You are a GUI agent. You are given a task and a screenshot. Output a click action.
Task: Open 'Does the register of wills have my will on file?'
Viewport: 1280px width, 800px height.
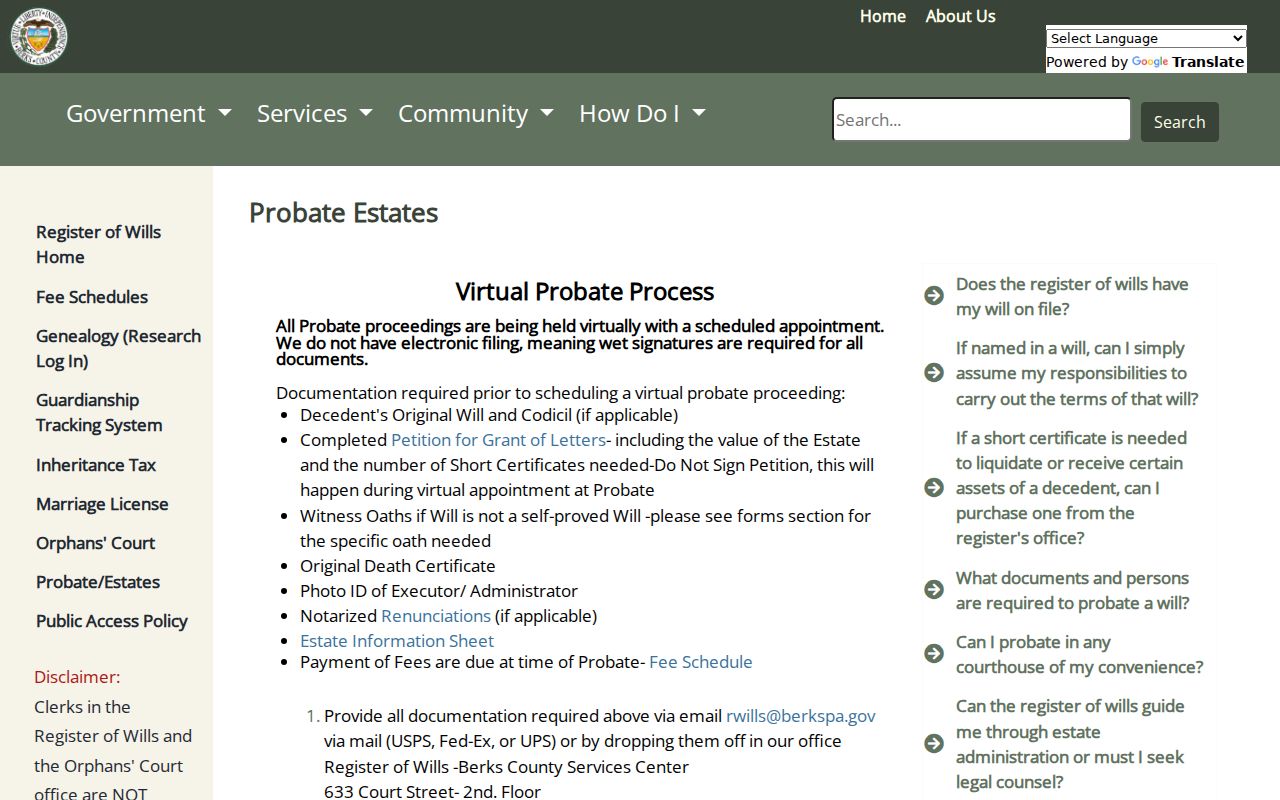pyautogui.click(x=1072, y=296)
